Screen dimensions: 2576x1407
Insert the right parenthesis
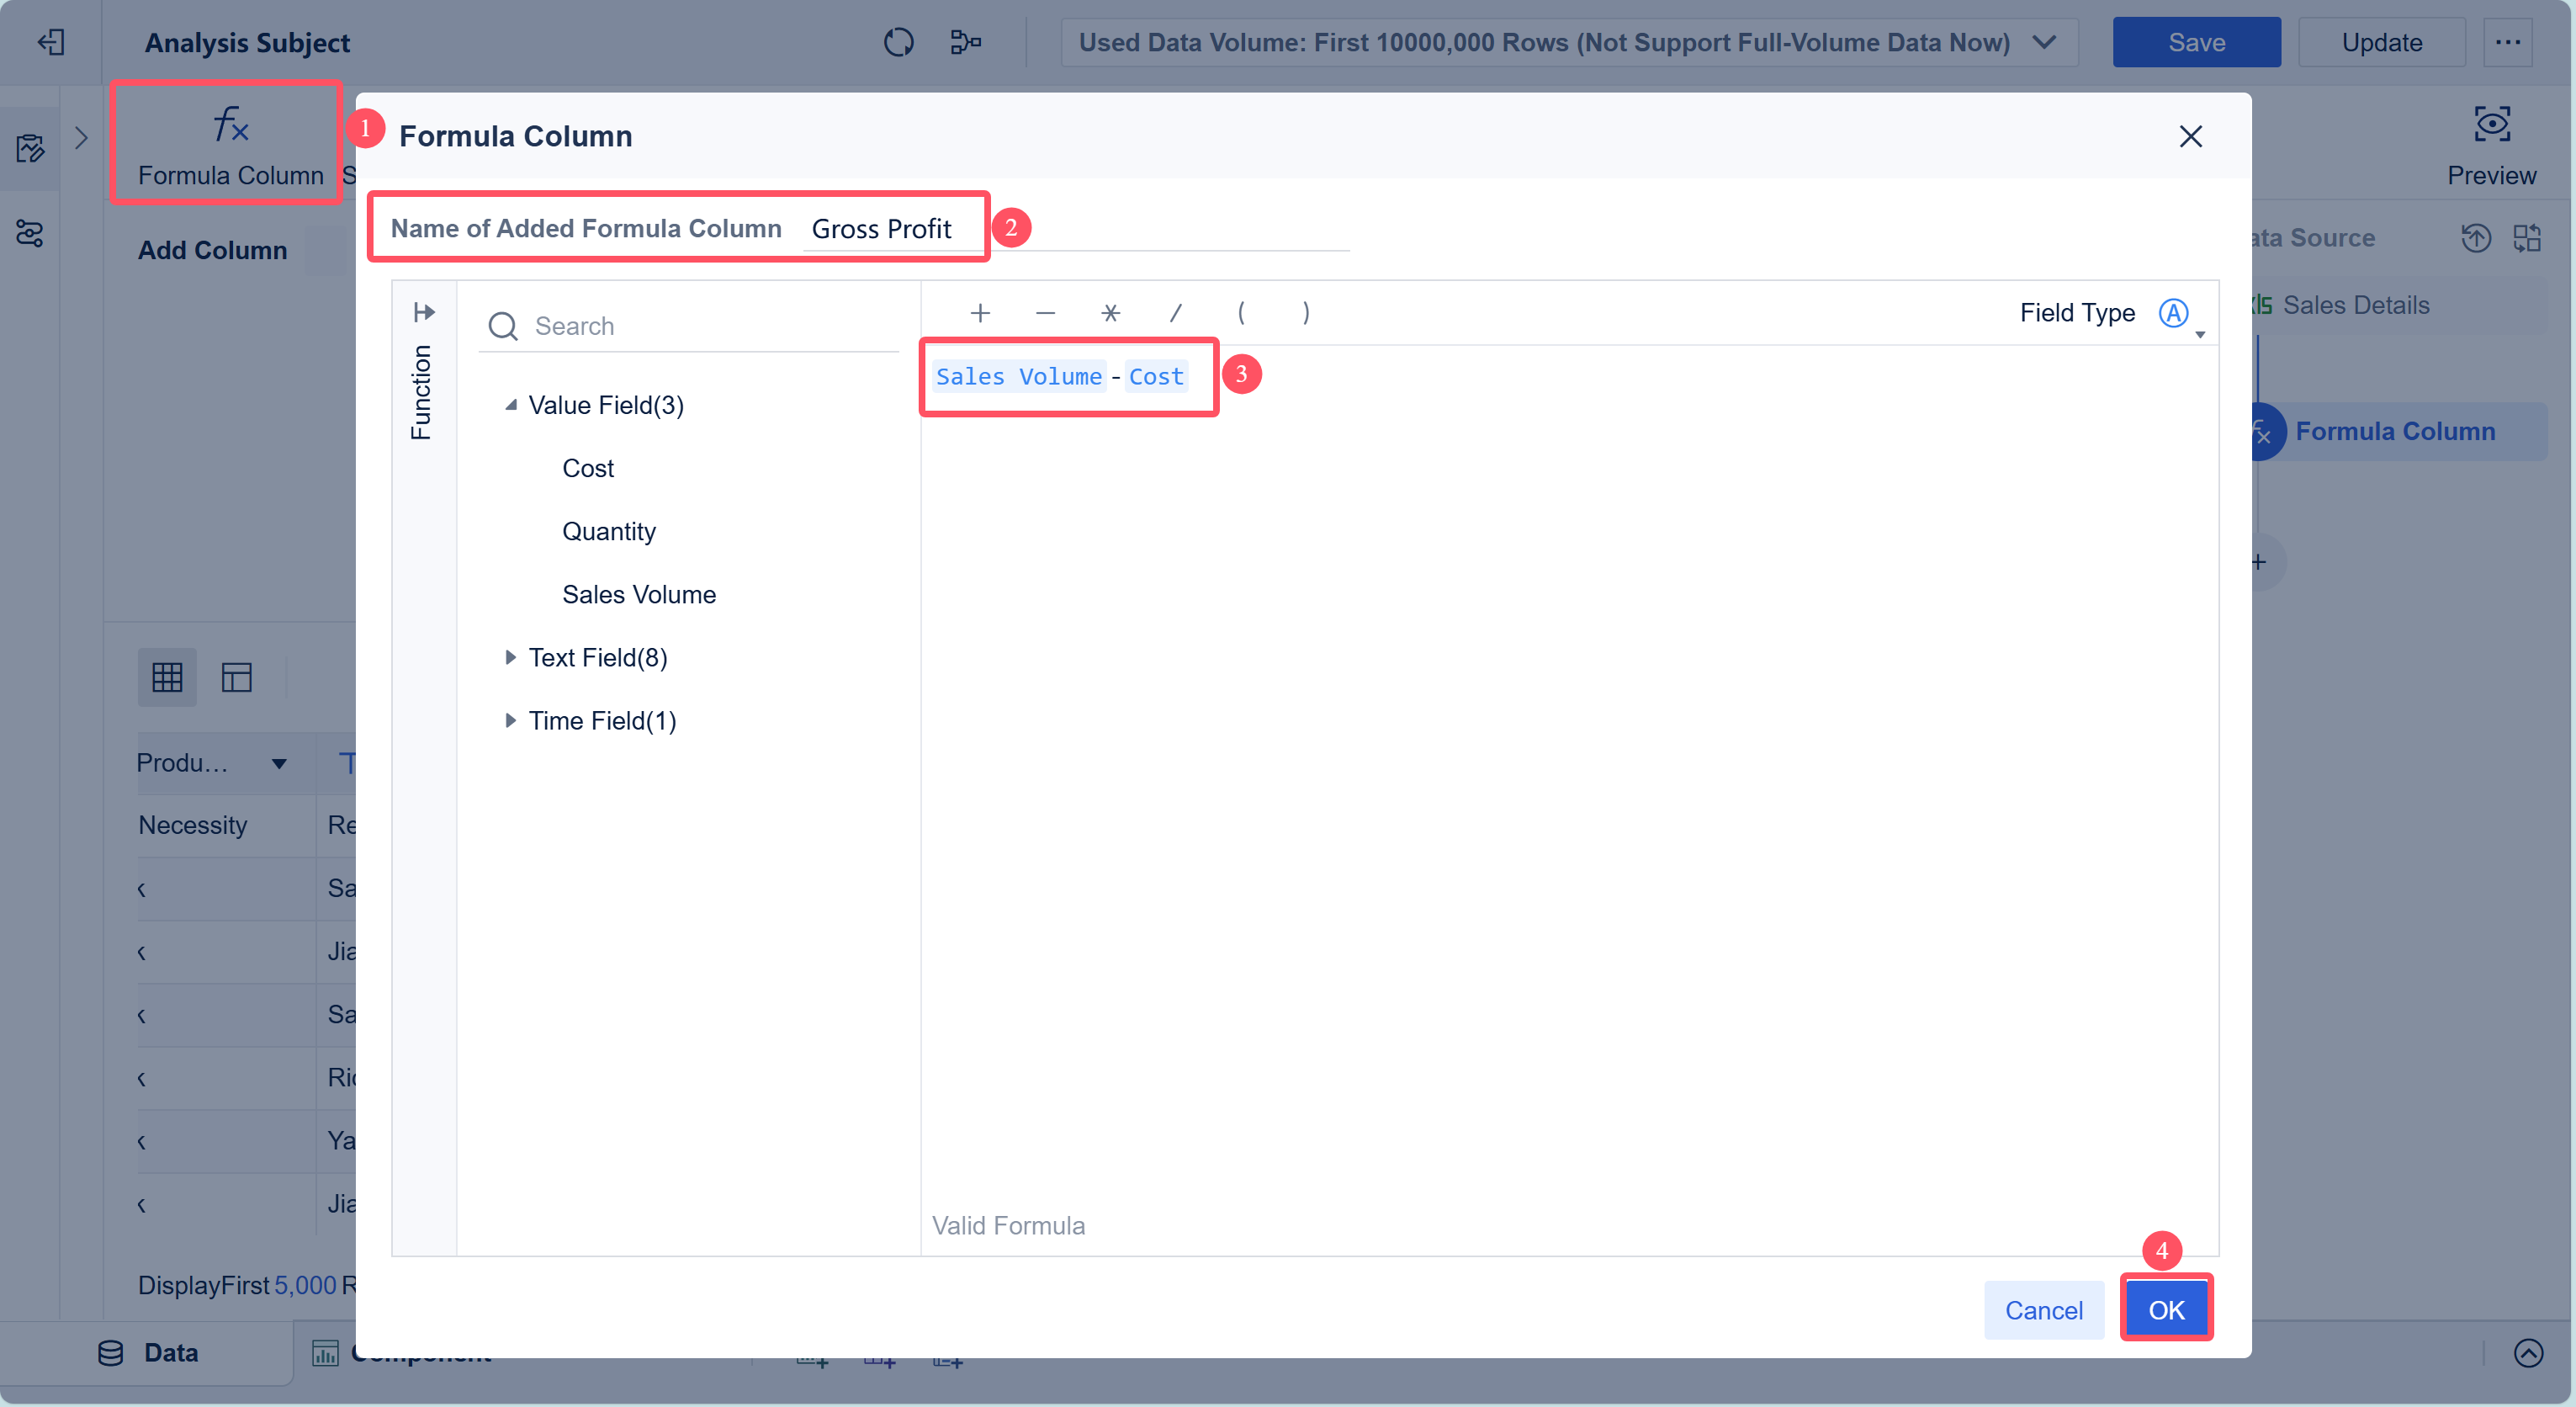(x=1306, y=313)
